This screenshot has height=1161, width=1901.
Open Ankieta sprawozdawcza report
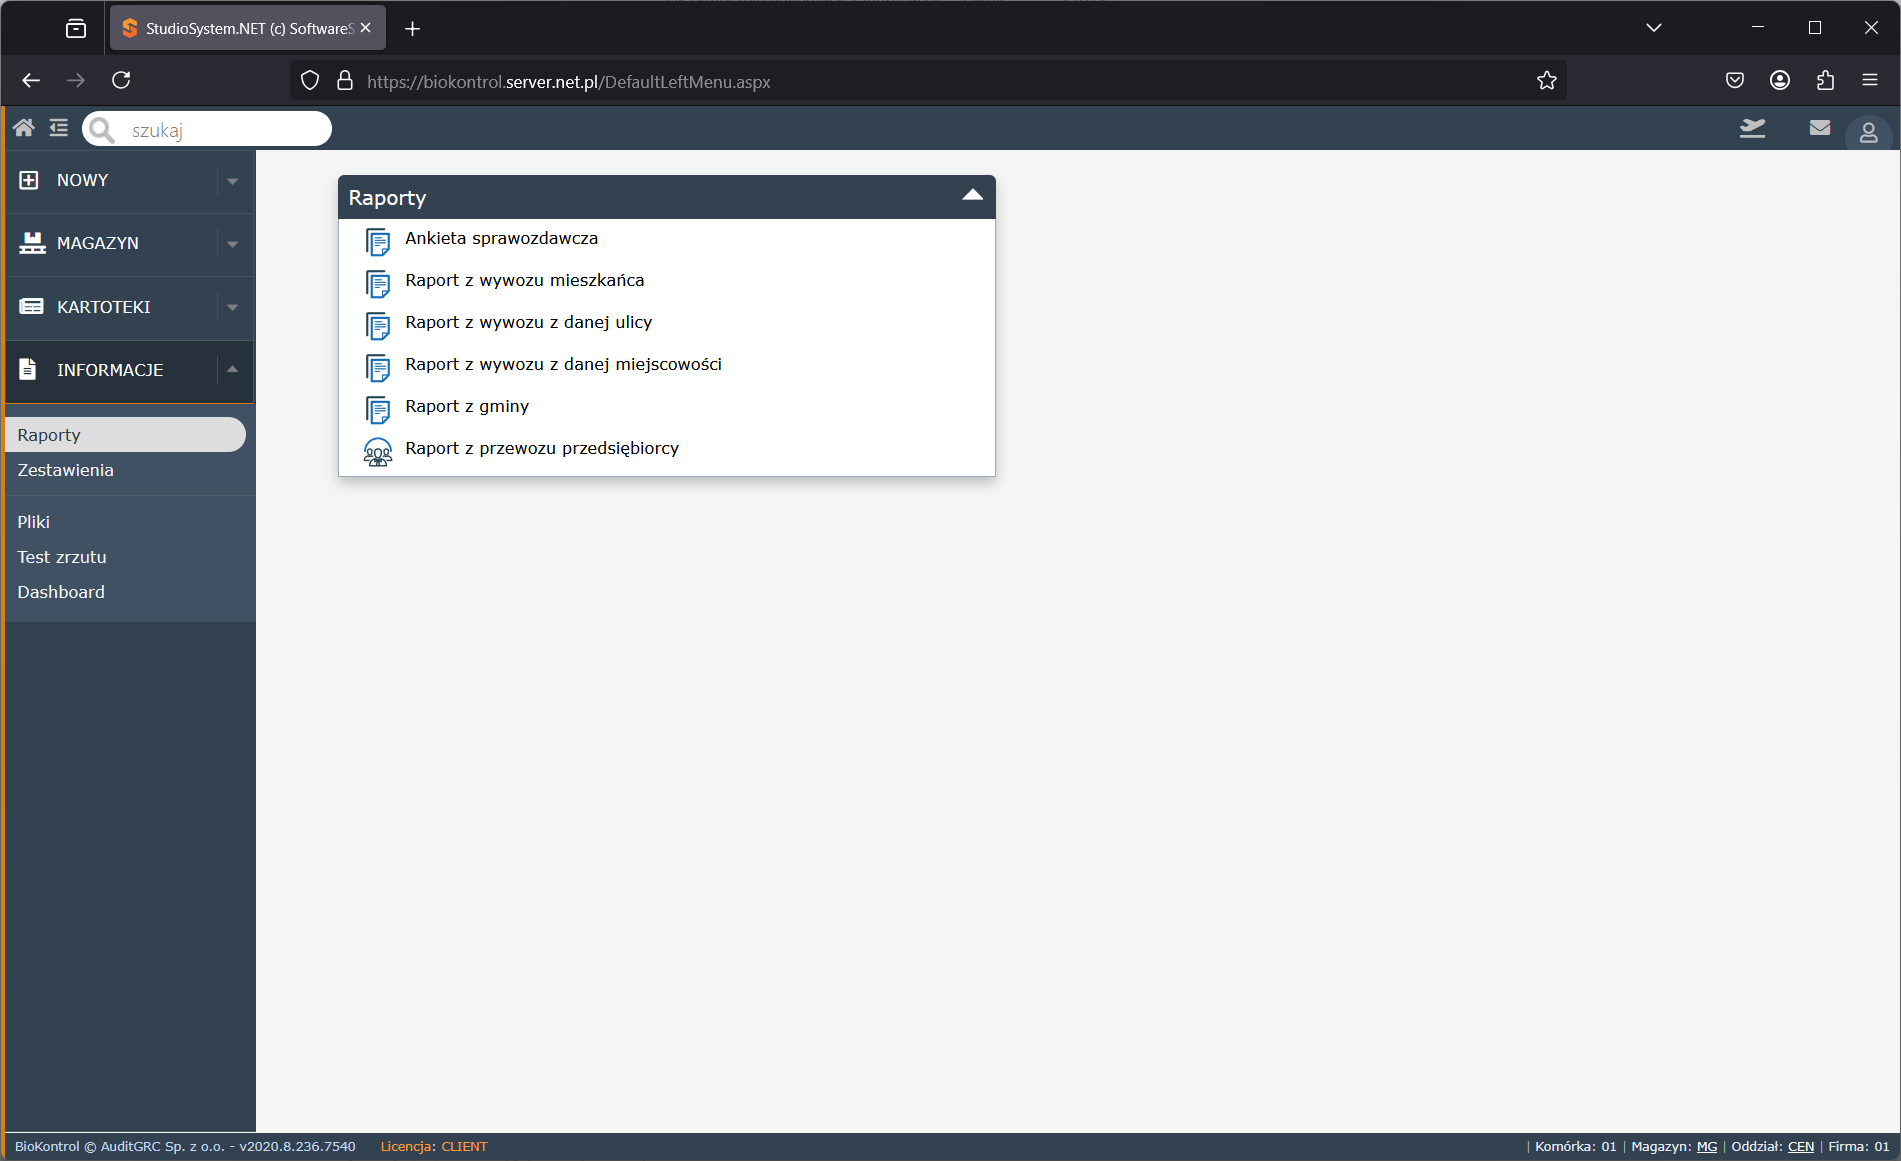501,238
